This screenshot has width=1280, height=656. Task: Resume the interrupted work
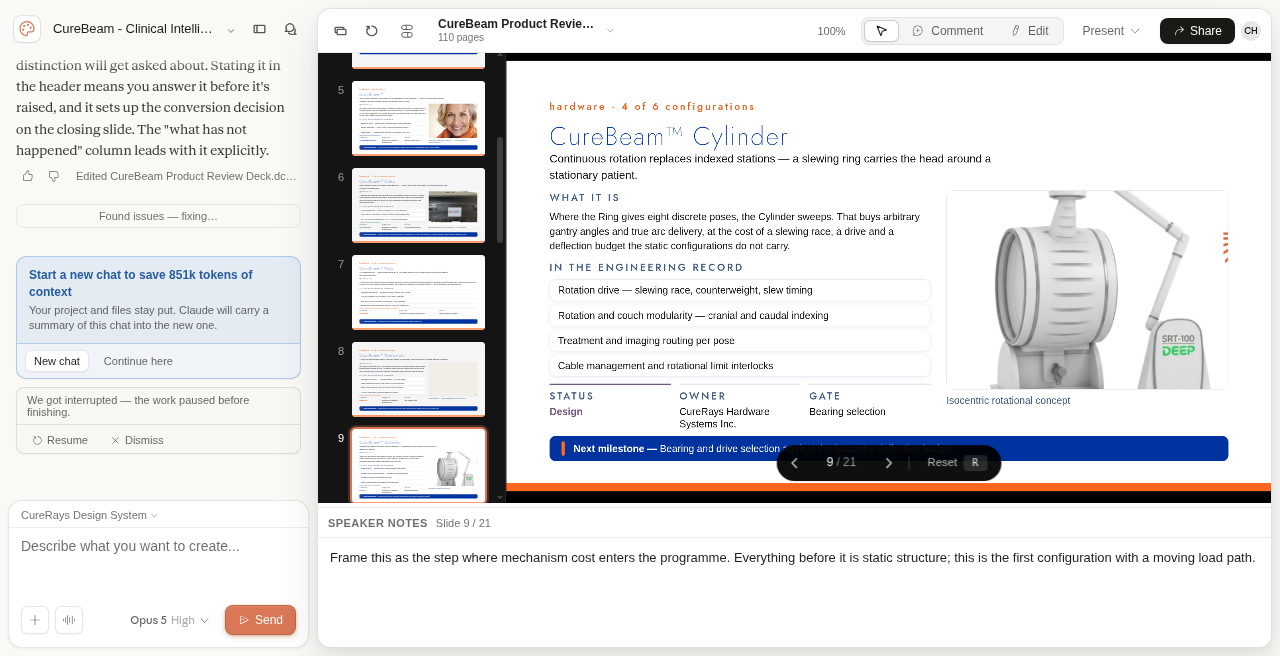pyautogui.click(x=60, y=440)
